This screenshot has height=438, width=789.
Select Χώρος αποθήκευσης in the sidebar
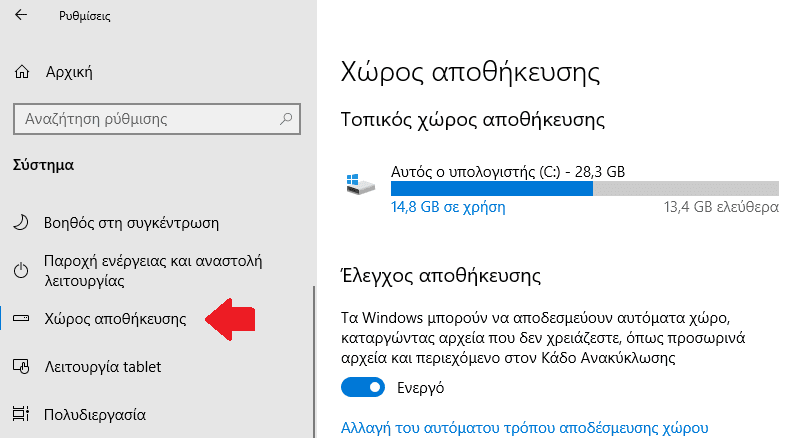115,319
